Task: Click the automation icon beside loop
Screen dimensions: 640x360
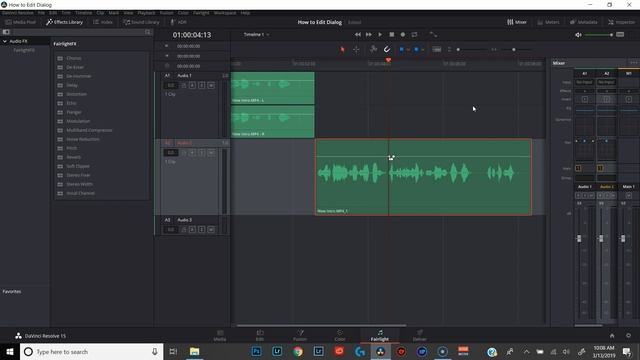Action: pos(433,35)
